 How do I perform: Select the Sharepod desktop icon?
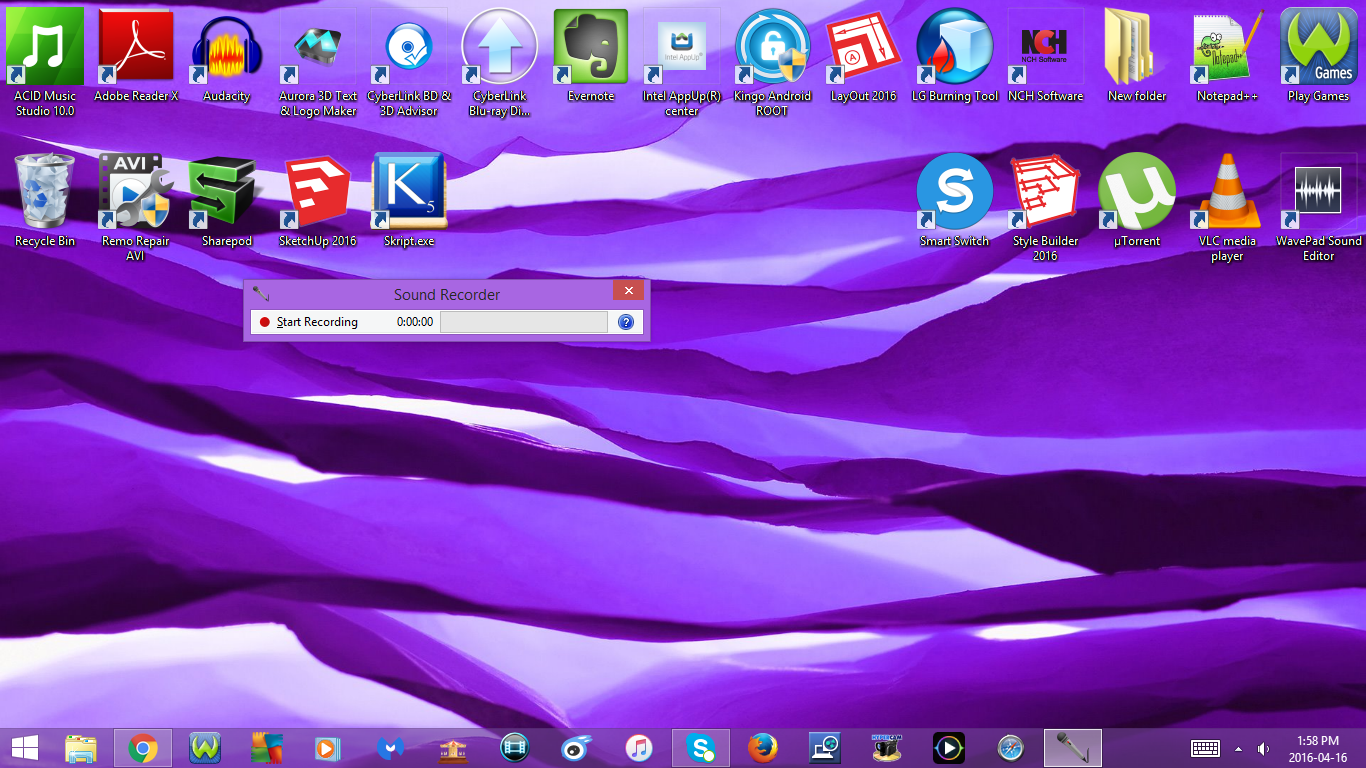pos(227,201)
